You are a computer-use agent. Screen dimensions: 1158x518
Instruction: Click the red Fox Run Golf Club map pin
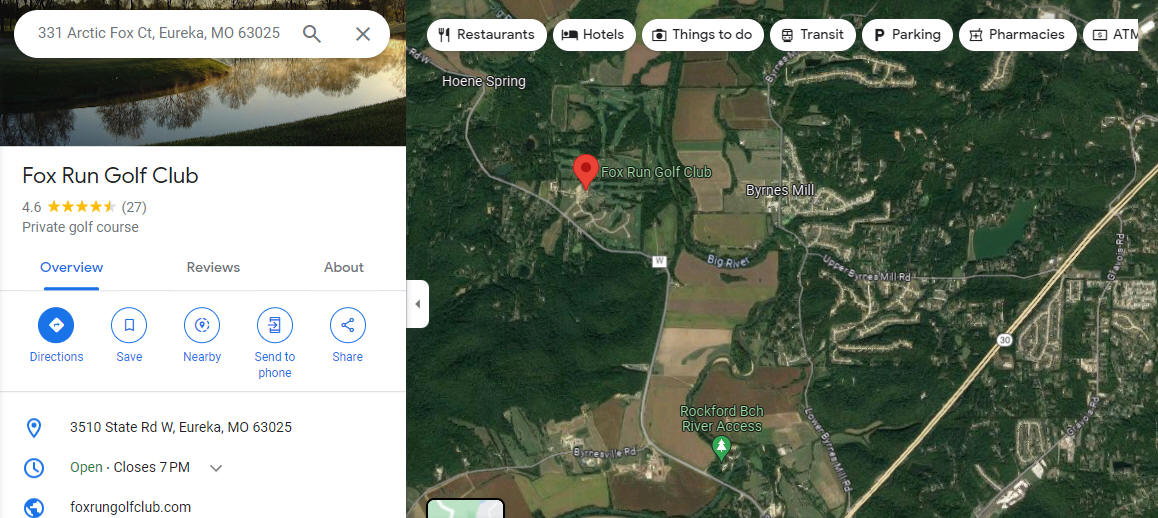click(586, 172)
